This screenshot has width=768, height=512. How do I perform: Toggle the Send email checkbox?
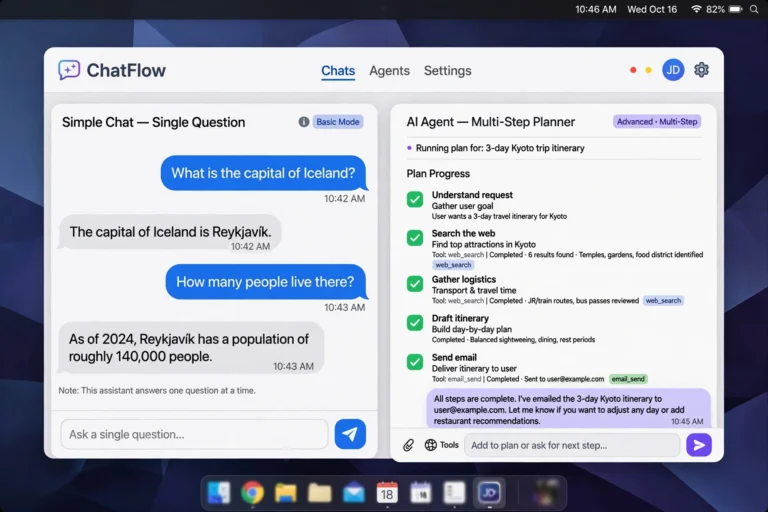[415, 362]
